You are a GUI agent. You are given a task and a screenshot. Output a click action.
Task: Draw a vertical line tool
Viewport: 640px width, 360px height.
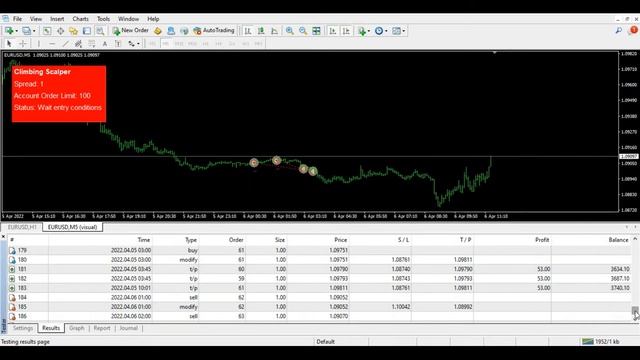pos(39,44)
